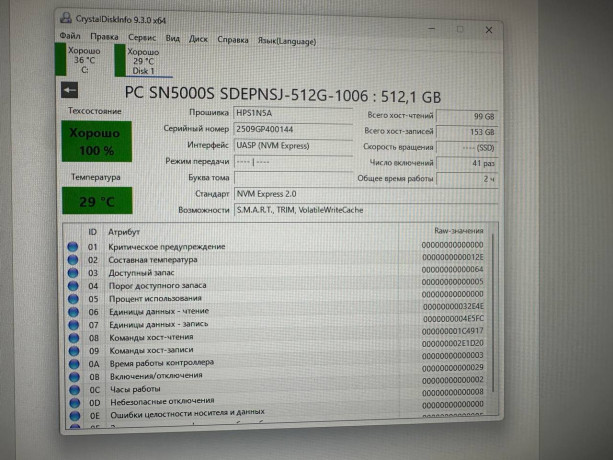Image resolution: width=613 pixels, height=460 pixels.
Task: Click blue status circle for attribute 0A
Action: [74, 364]
